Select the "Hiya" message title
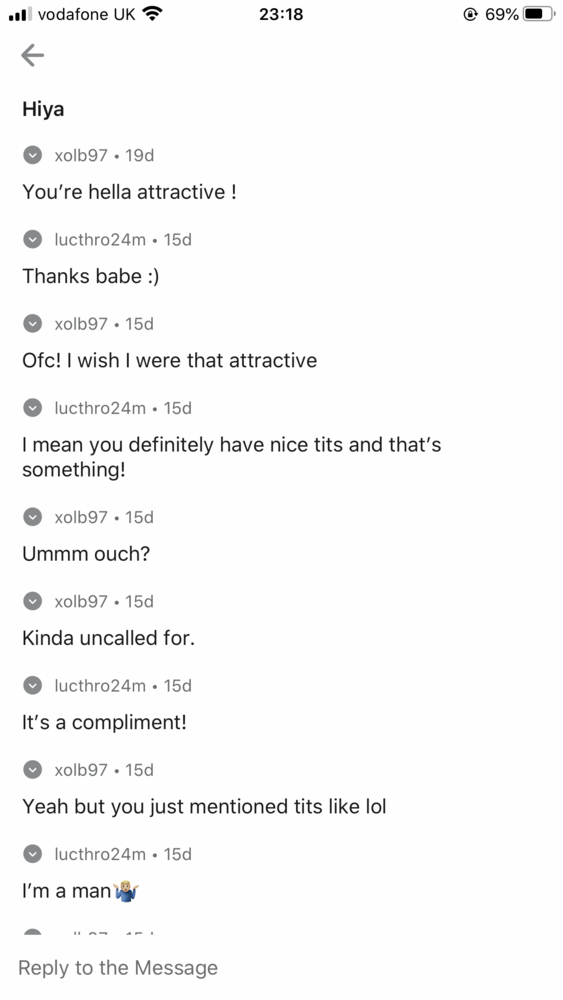Viewport: 563px width, 1000px height. pyautogui.click(x=43, y=110)
